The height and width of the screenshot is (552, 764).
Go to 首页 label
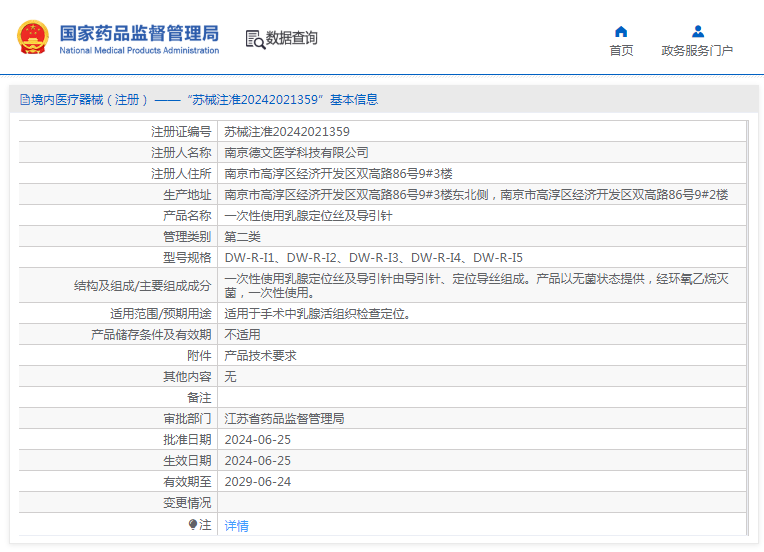(x=621, y=51)
